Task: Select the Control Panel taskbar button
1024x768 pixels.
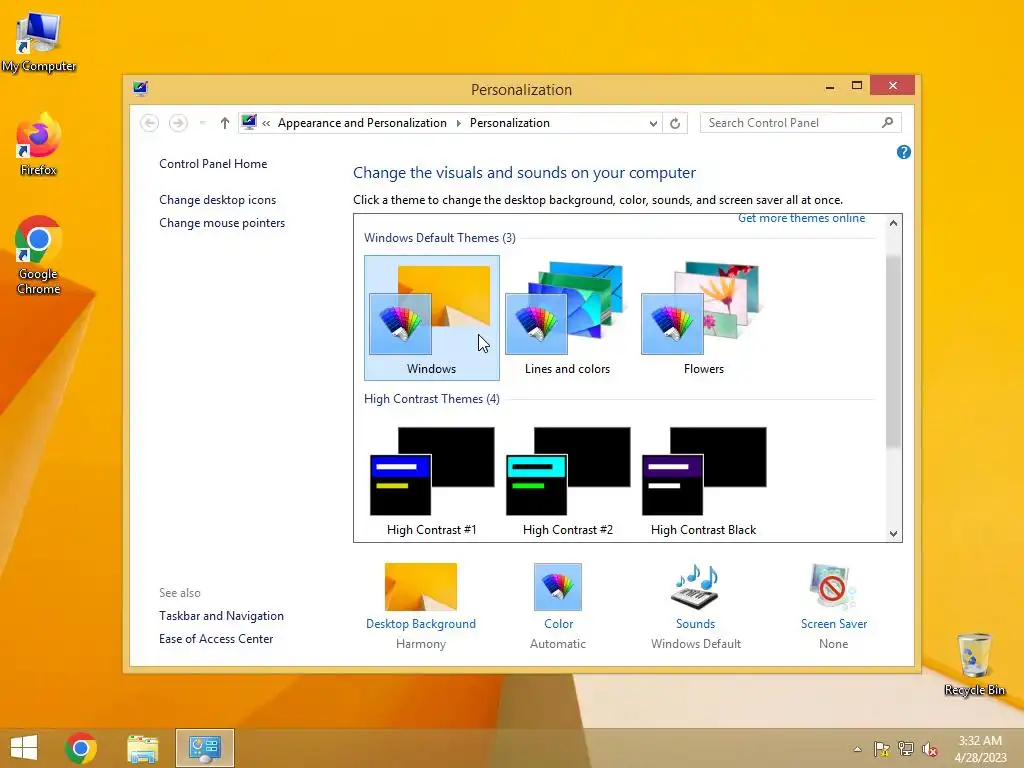Action: pos(204,748)
